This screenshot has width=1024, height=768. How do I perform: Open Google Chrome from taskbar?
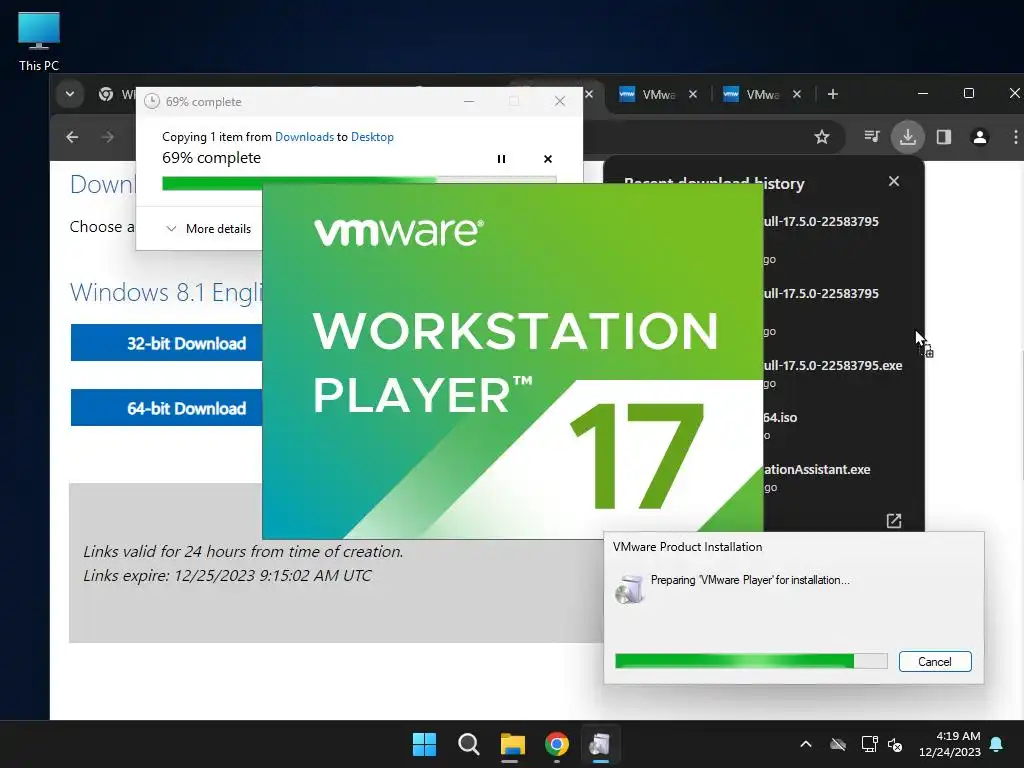tap(556, 744)
